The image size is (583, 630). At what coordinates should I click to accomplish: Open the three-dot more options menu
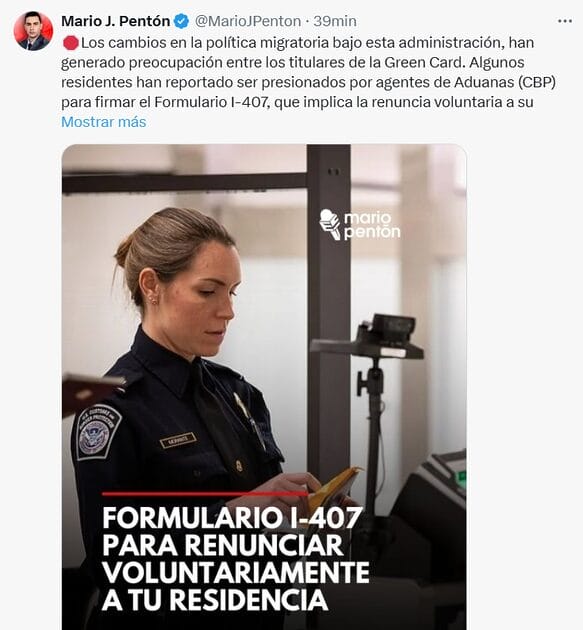click(x=565, y=21)
